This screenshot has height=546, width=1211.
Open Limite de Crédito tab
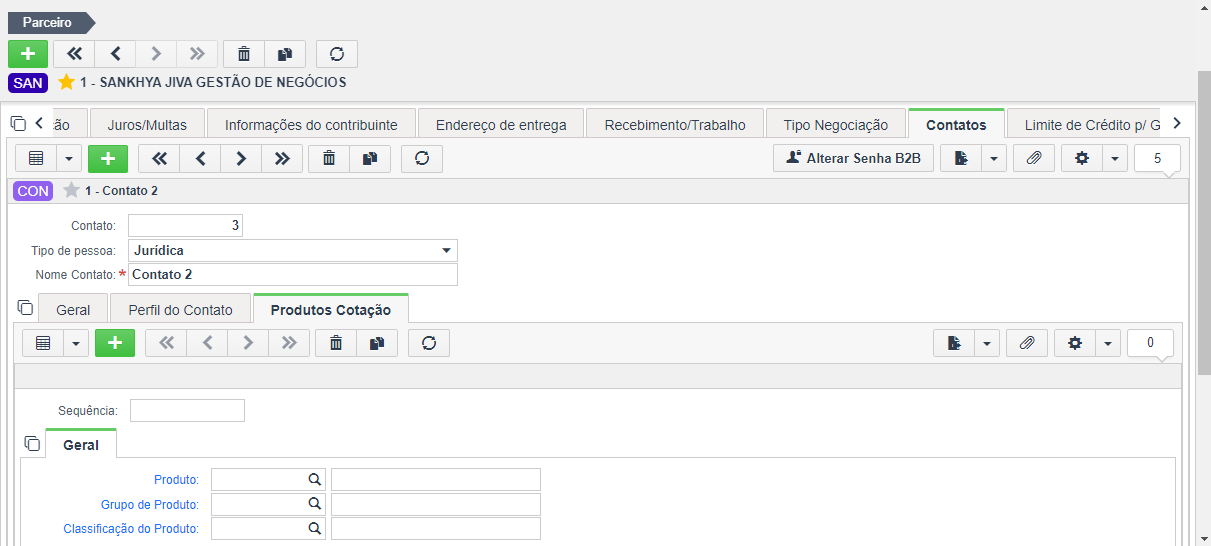tap(1085, 124)
